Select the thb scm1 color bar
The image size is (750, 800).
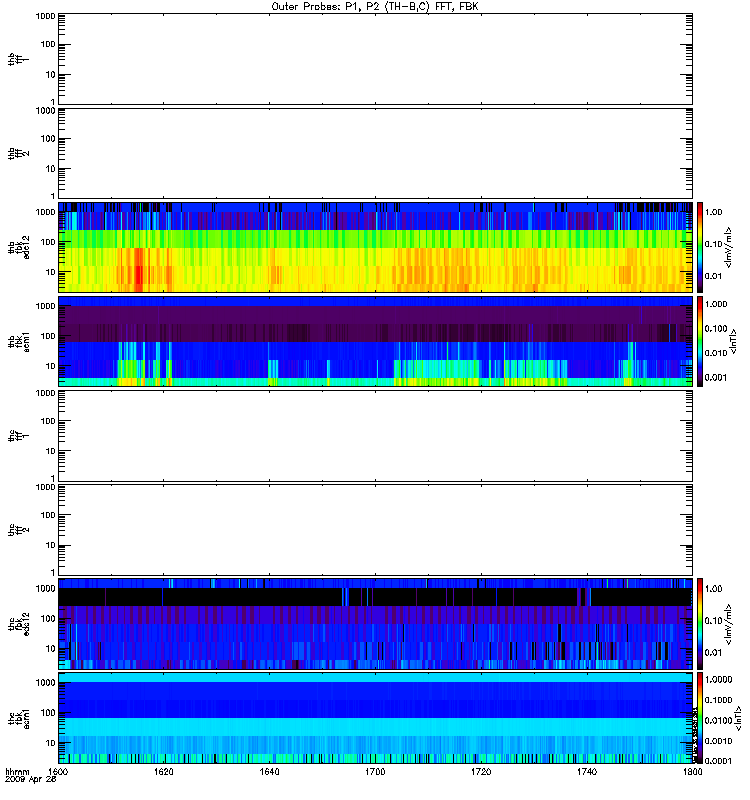pyautogui.click(x=700, y=341)
